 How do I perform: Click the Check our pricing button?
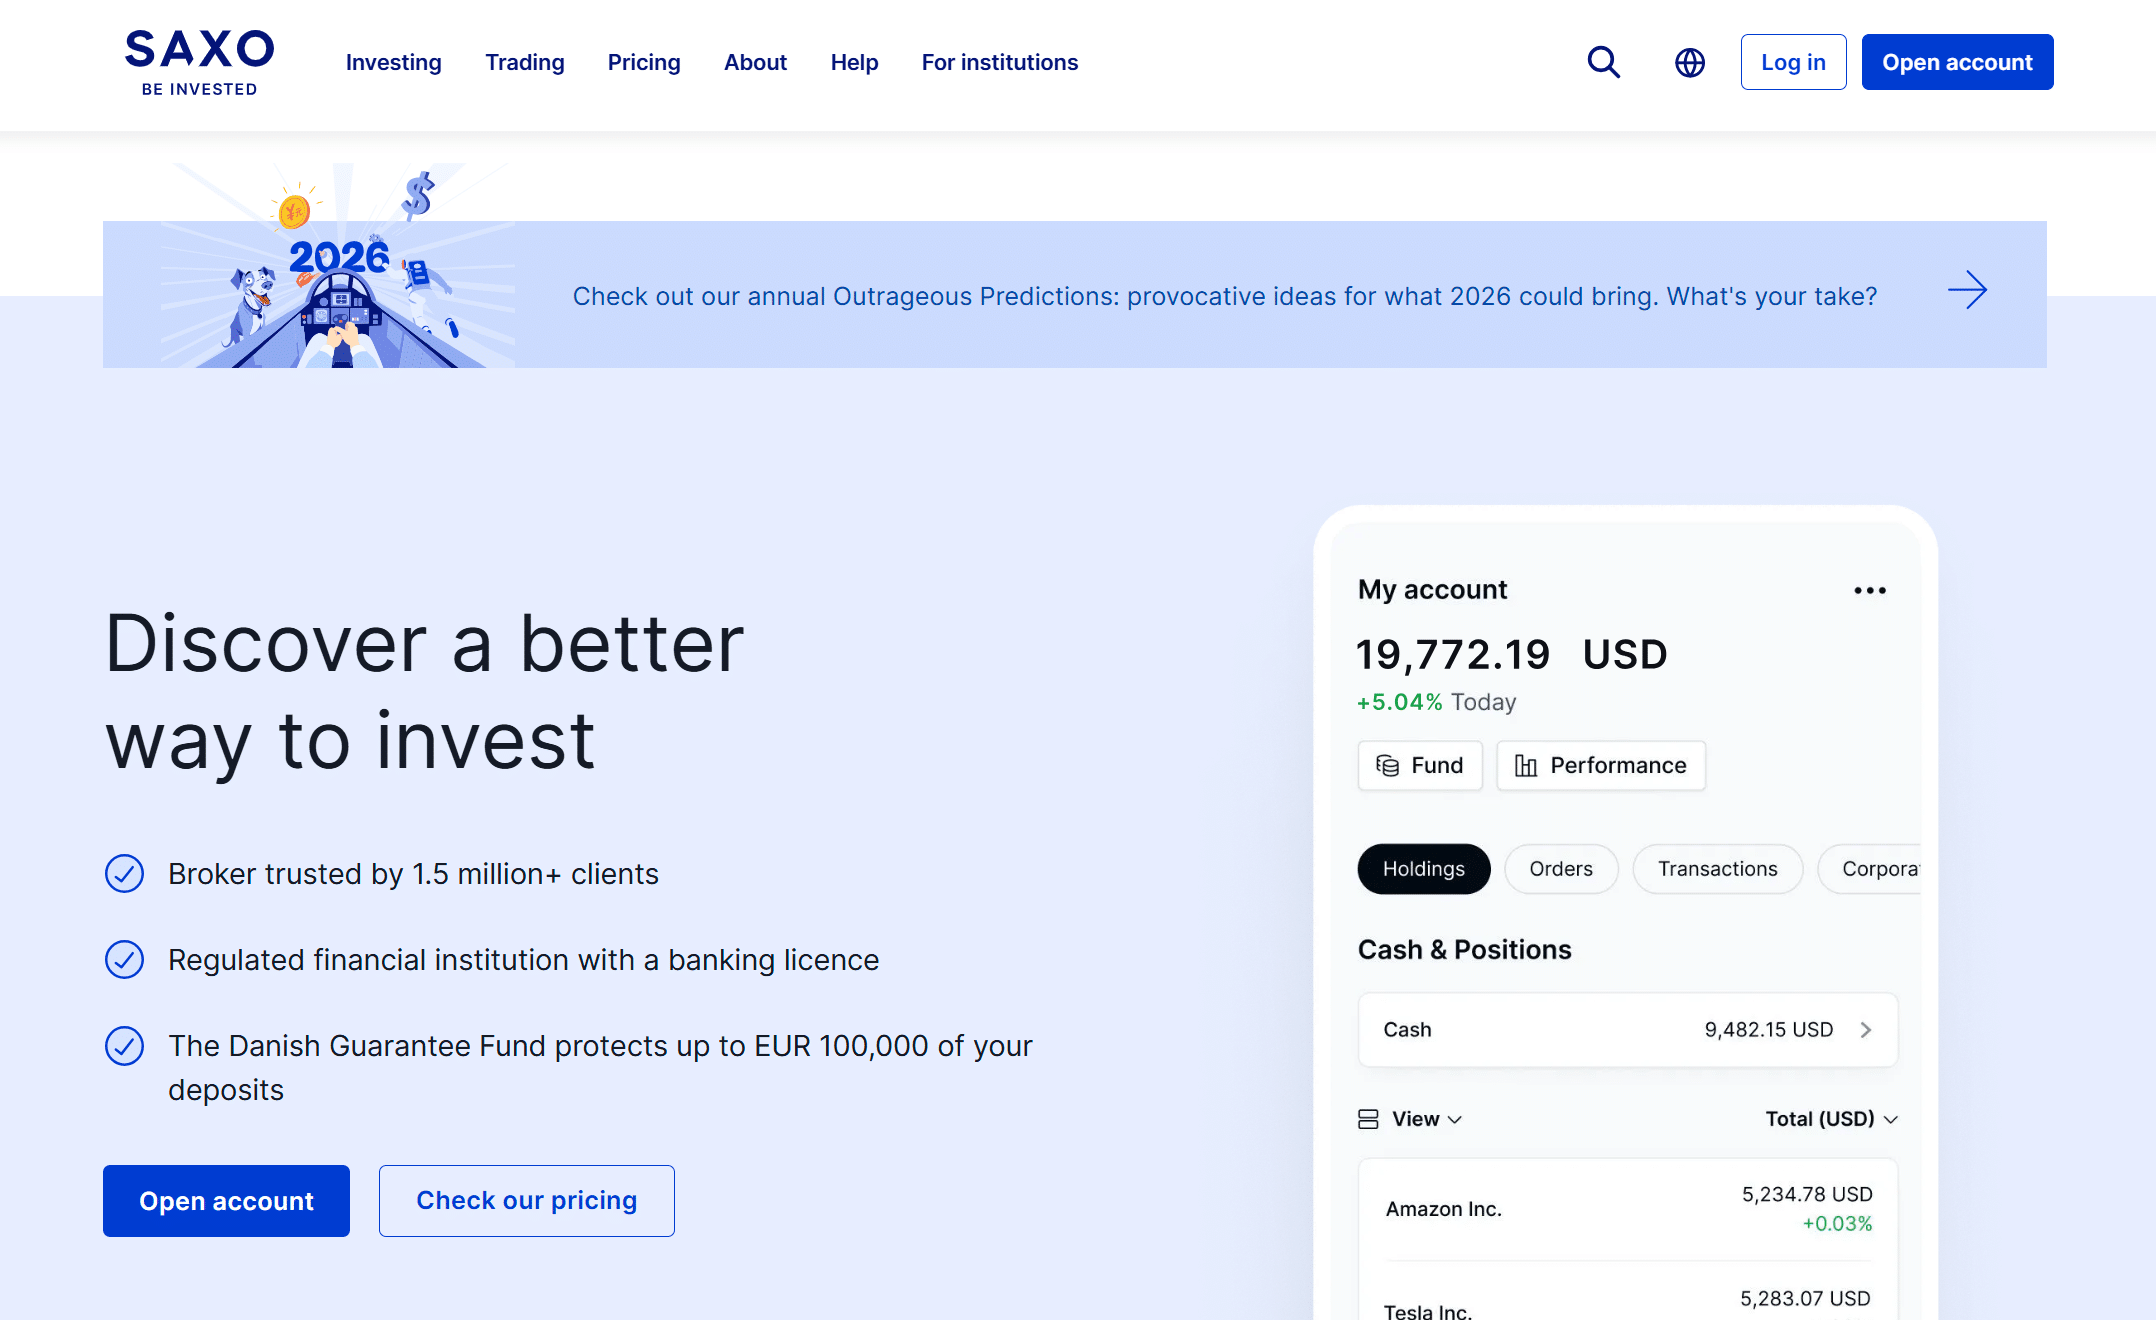pos(526,1200)
